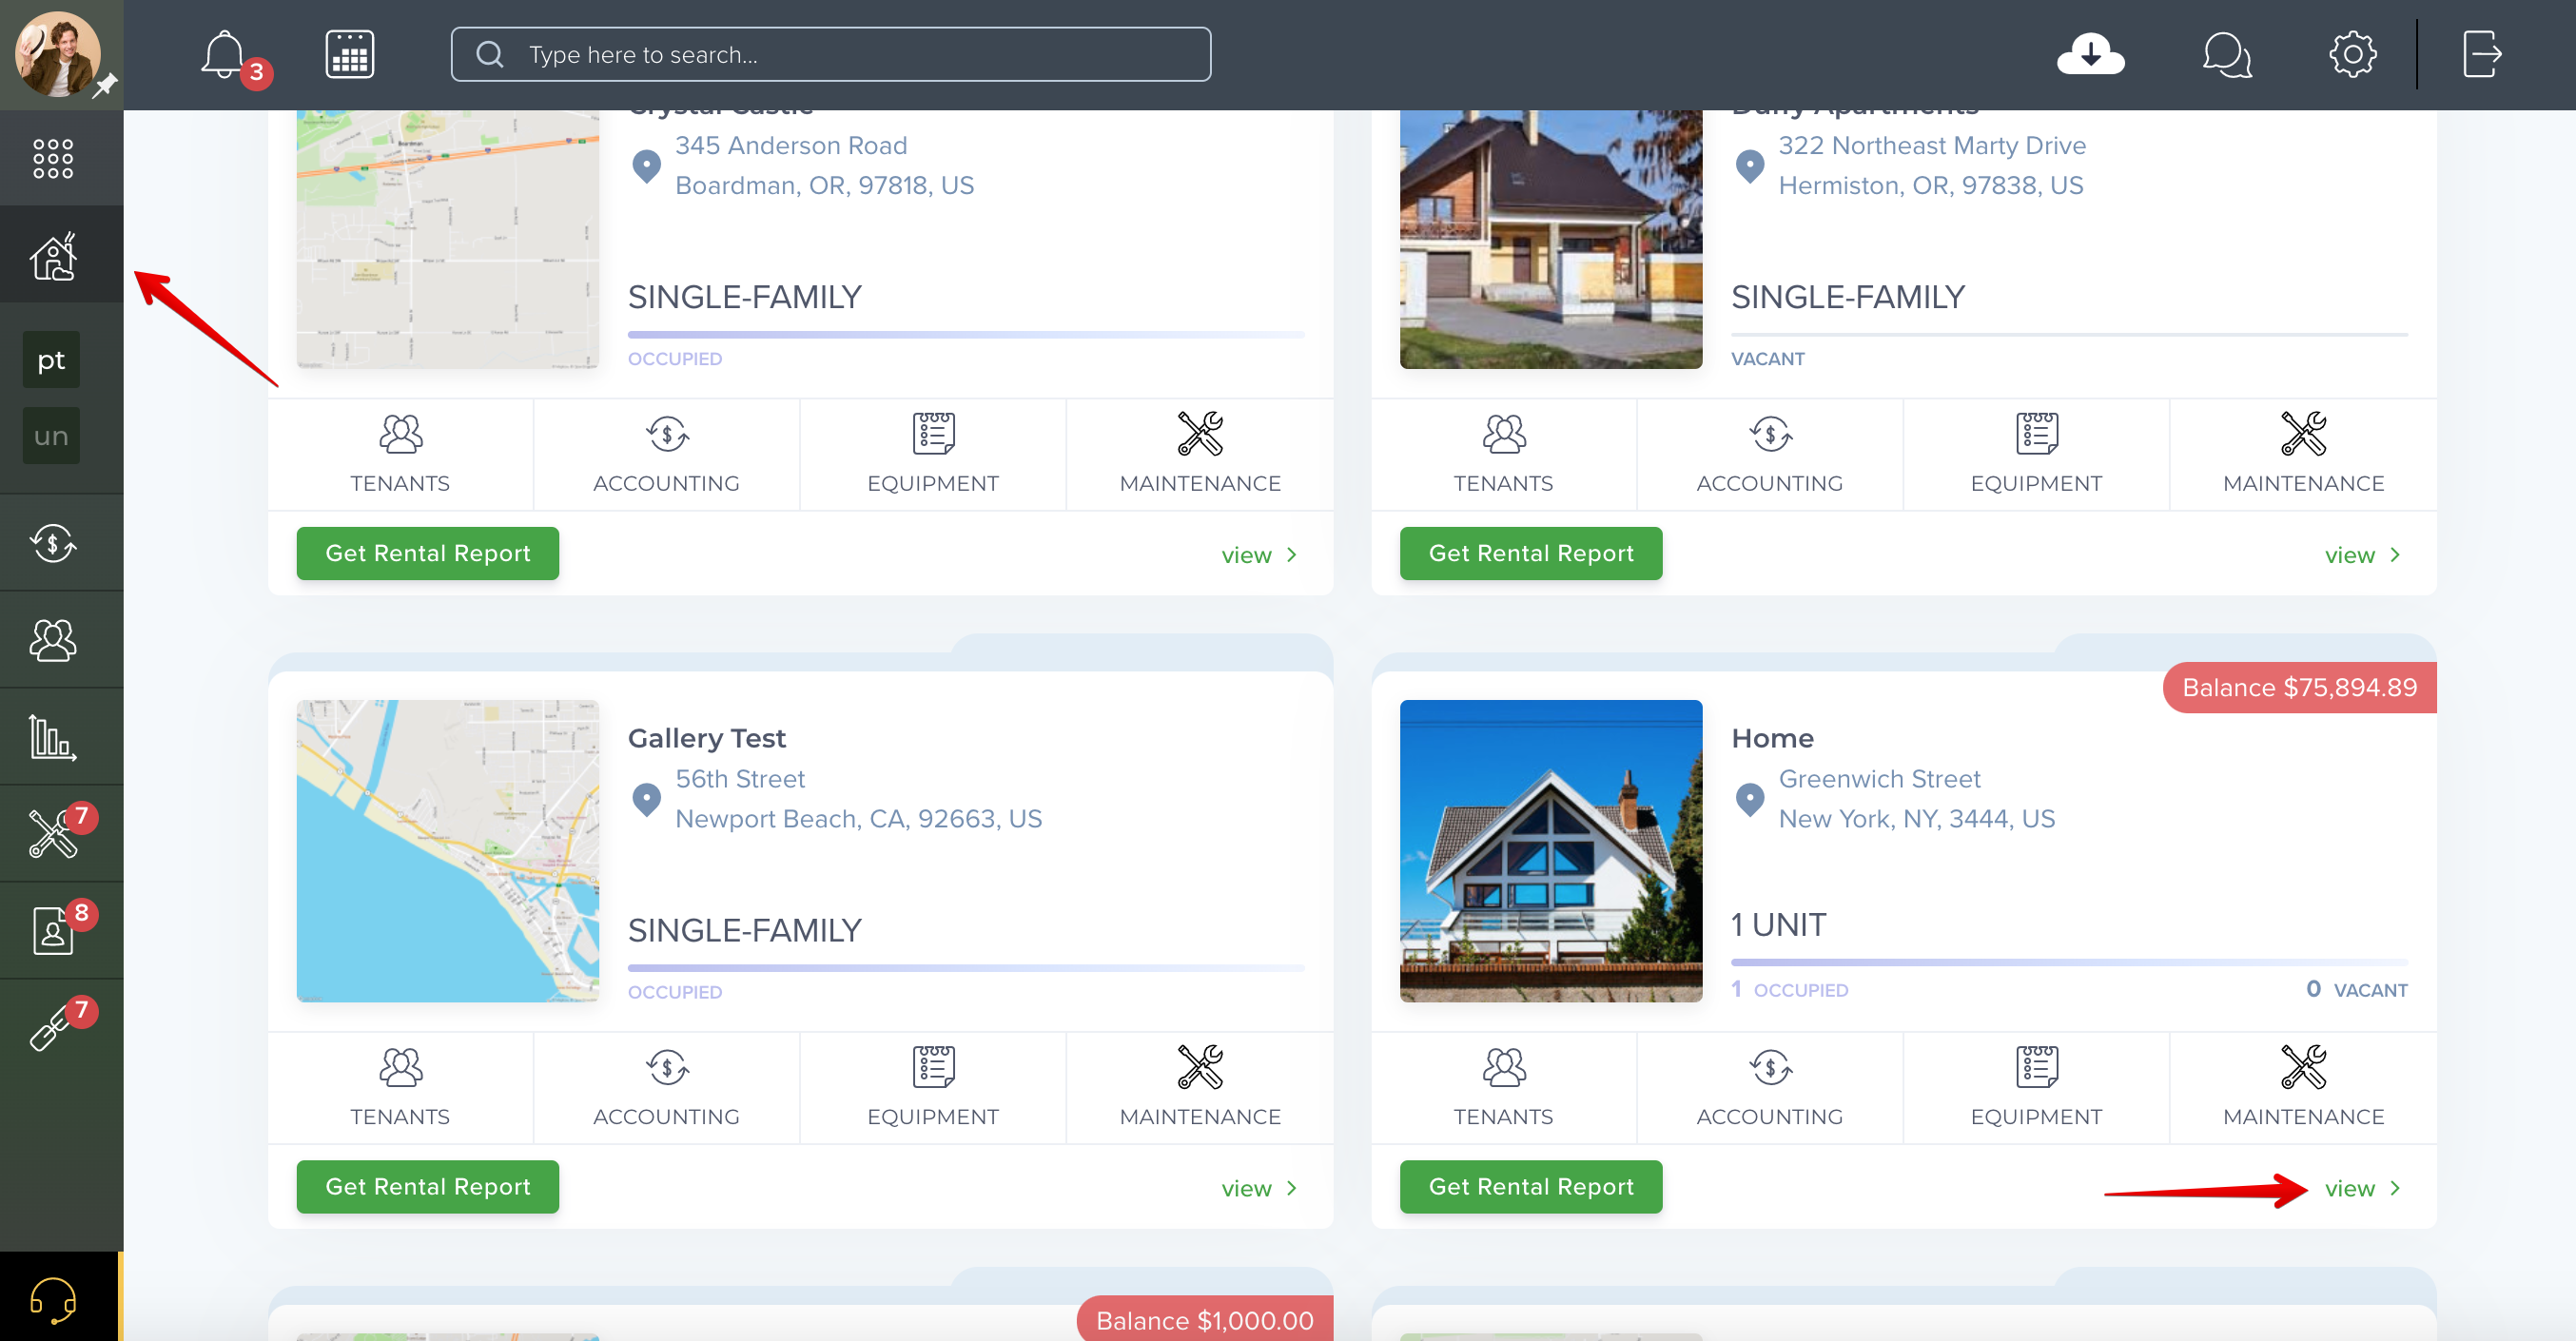
Task: Get Rental Report for Gallery Test
Action: tap(428, 1186)
